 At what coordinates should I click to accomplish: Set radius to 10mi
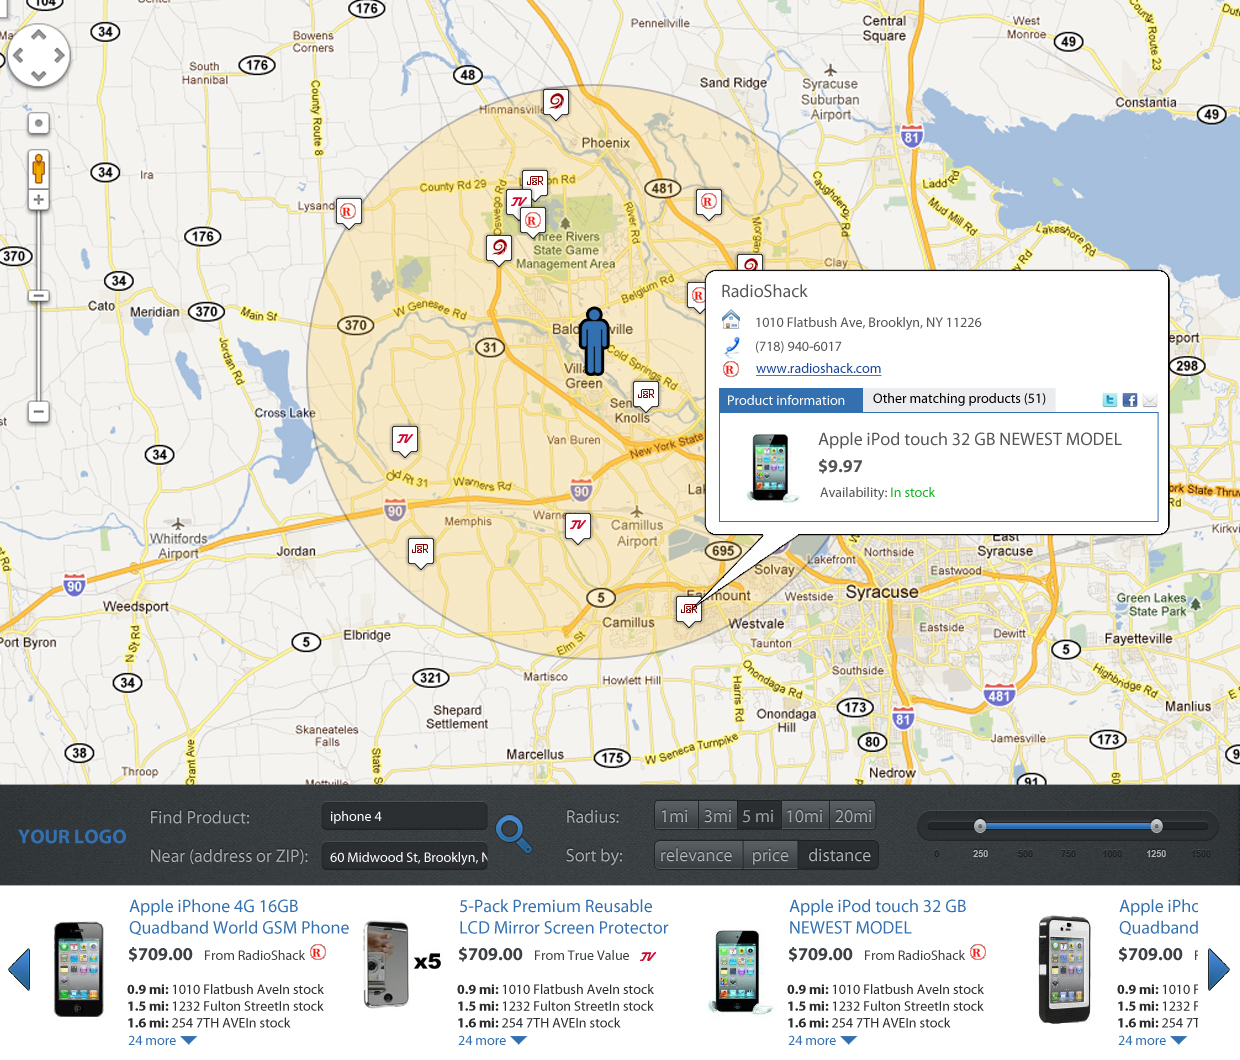804,816
